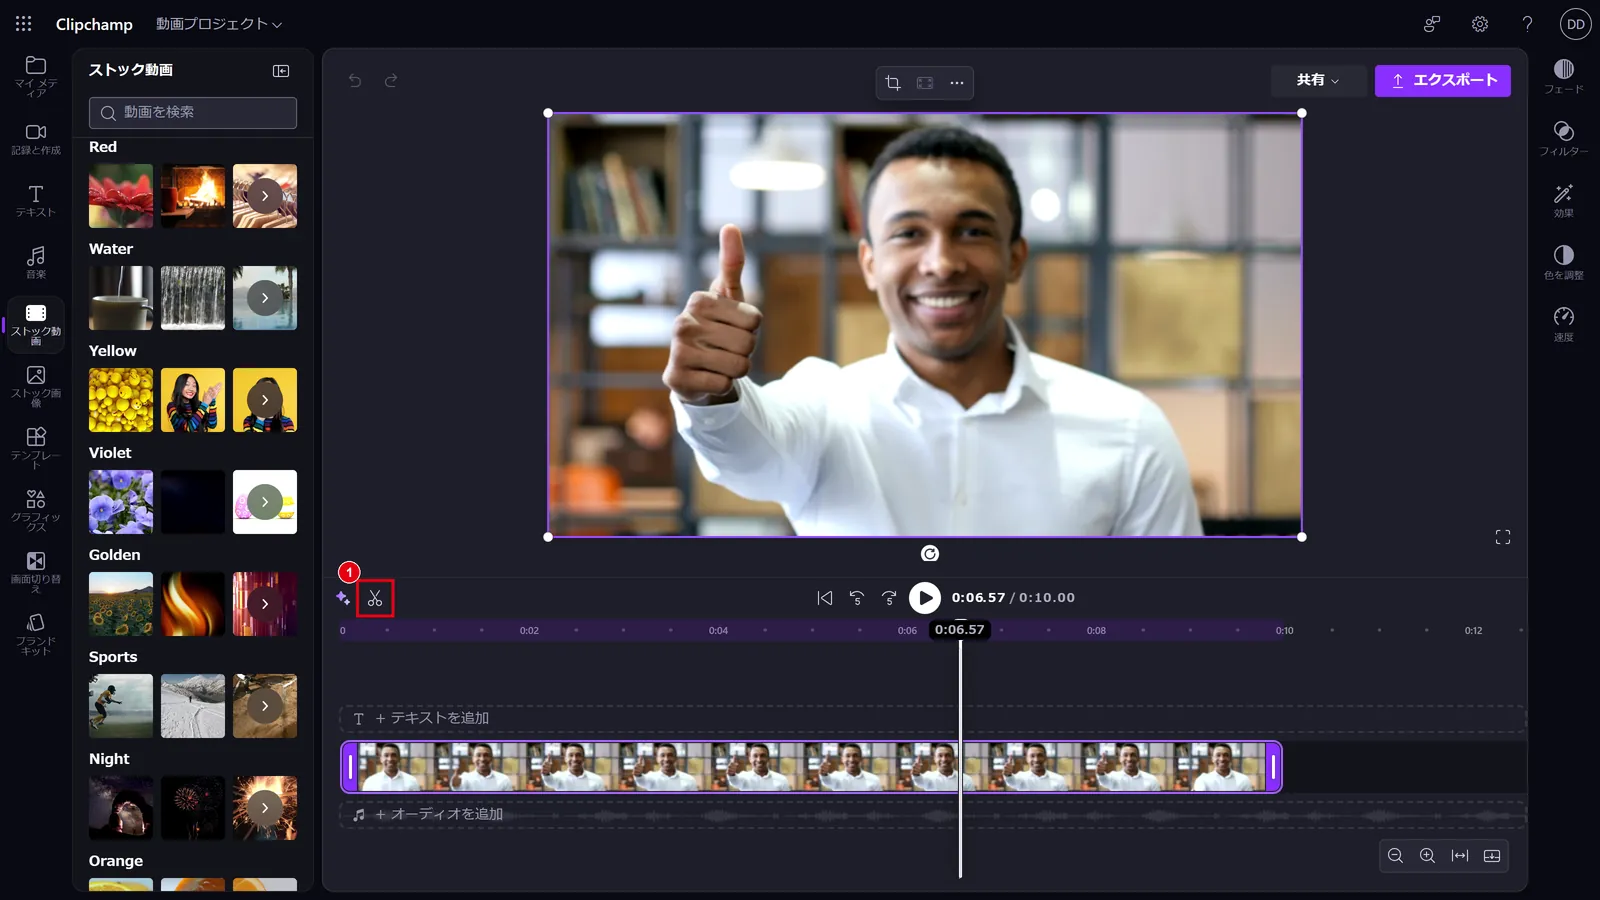This screenshot has height=900, width=1600.
Task: Show more Golden stock videos
Action: [265, 604]
